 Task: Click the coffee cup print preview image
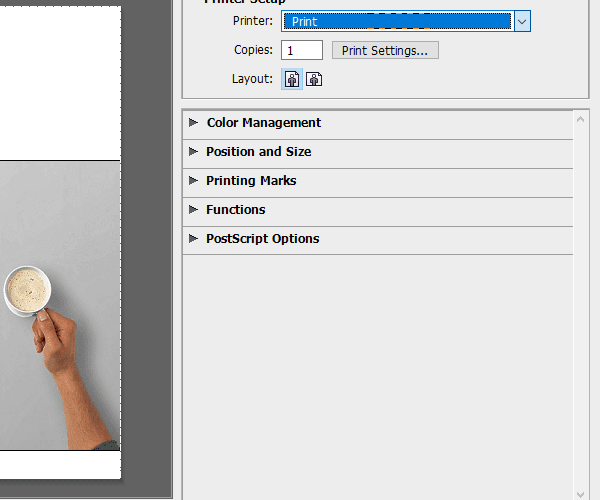tap(60, 306)
